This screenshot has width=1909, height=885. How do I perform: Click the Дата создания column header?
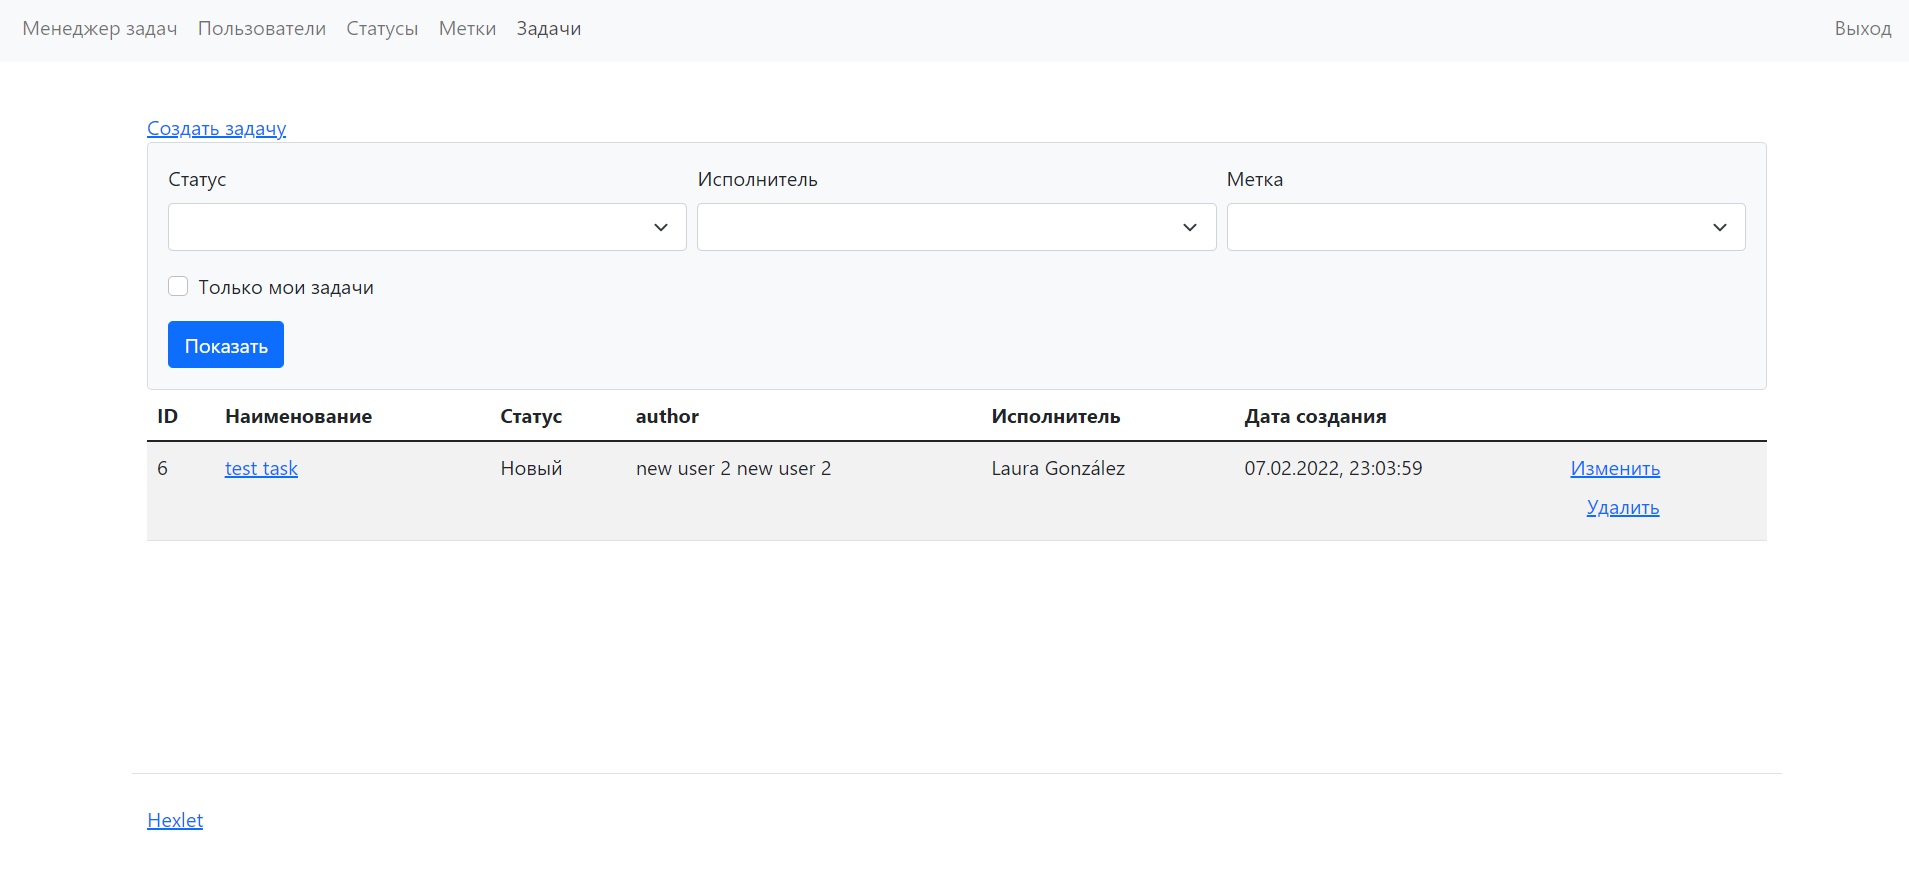pos(1315,417)
